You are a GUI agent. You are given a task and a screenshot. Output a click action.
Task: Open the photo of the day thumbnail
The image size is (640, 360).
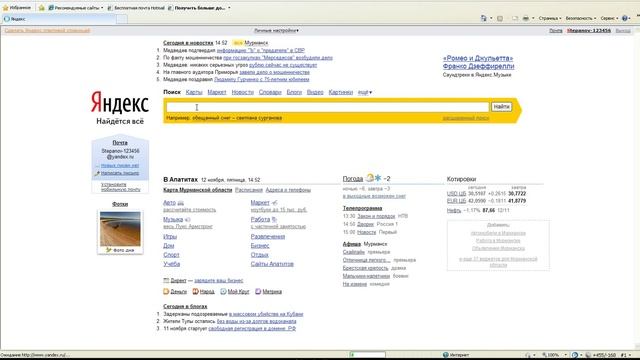pyautogui.click(x=120, y=229)
